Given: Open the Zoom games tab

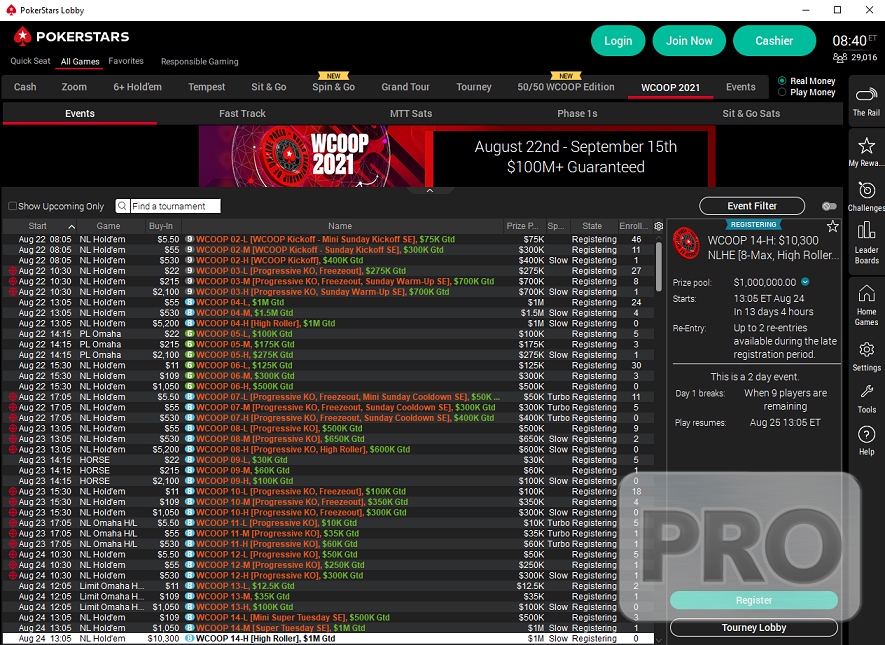Looking at the screenshot, I should click(74, 87).
